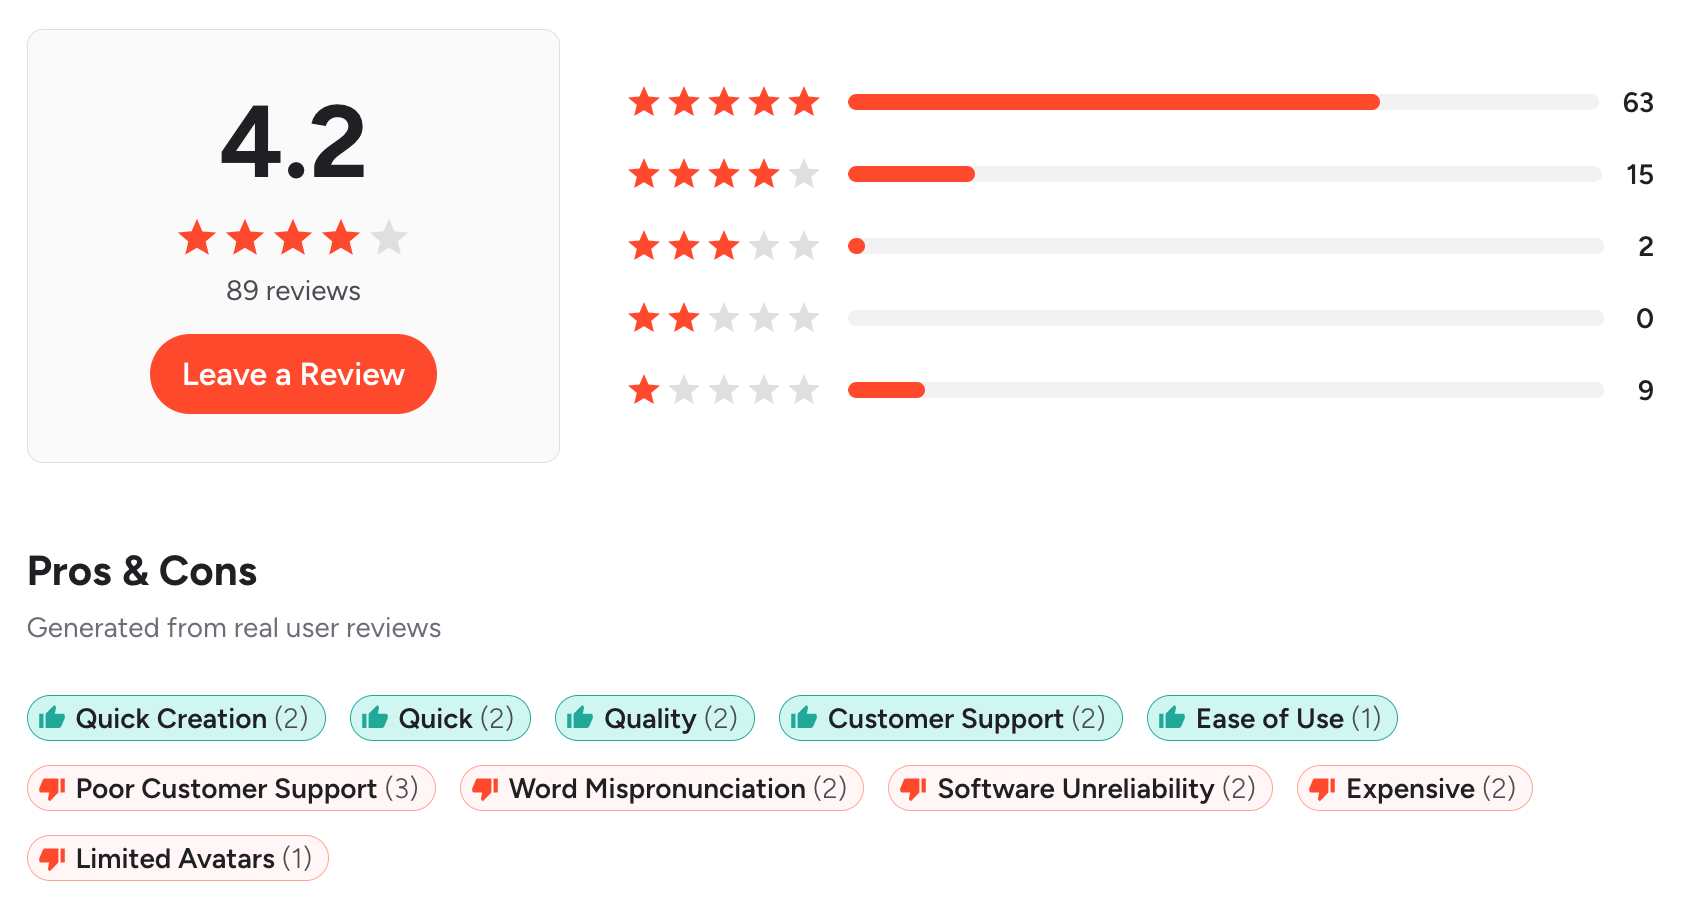
Task: Click the Leave a Review button
Action: click(x=292, y=374)
